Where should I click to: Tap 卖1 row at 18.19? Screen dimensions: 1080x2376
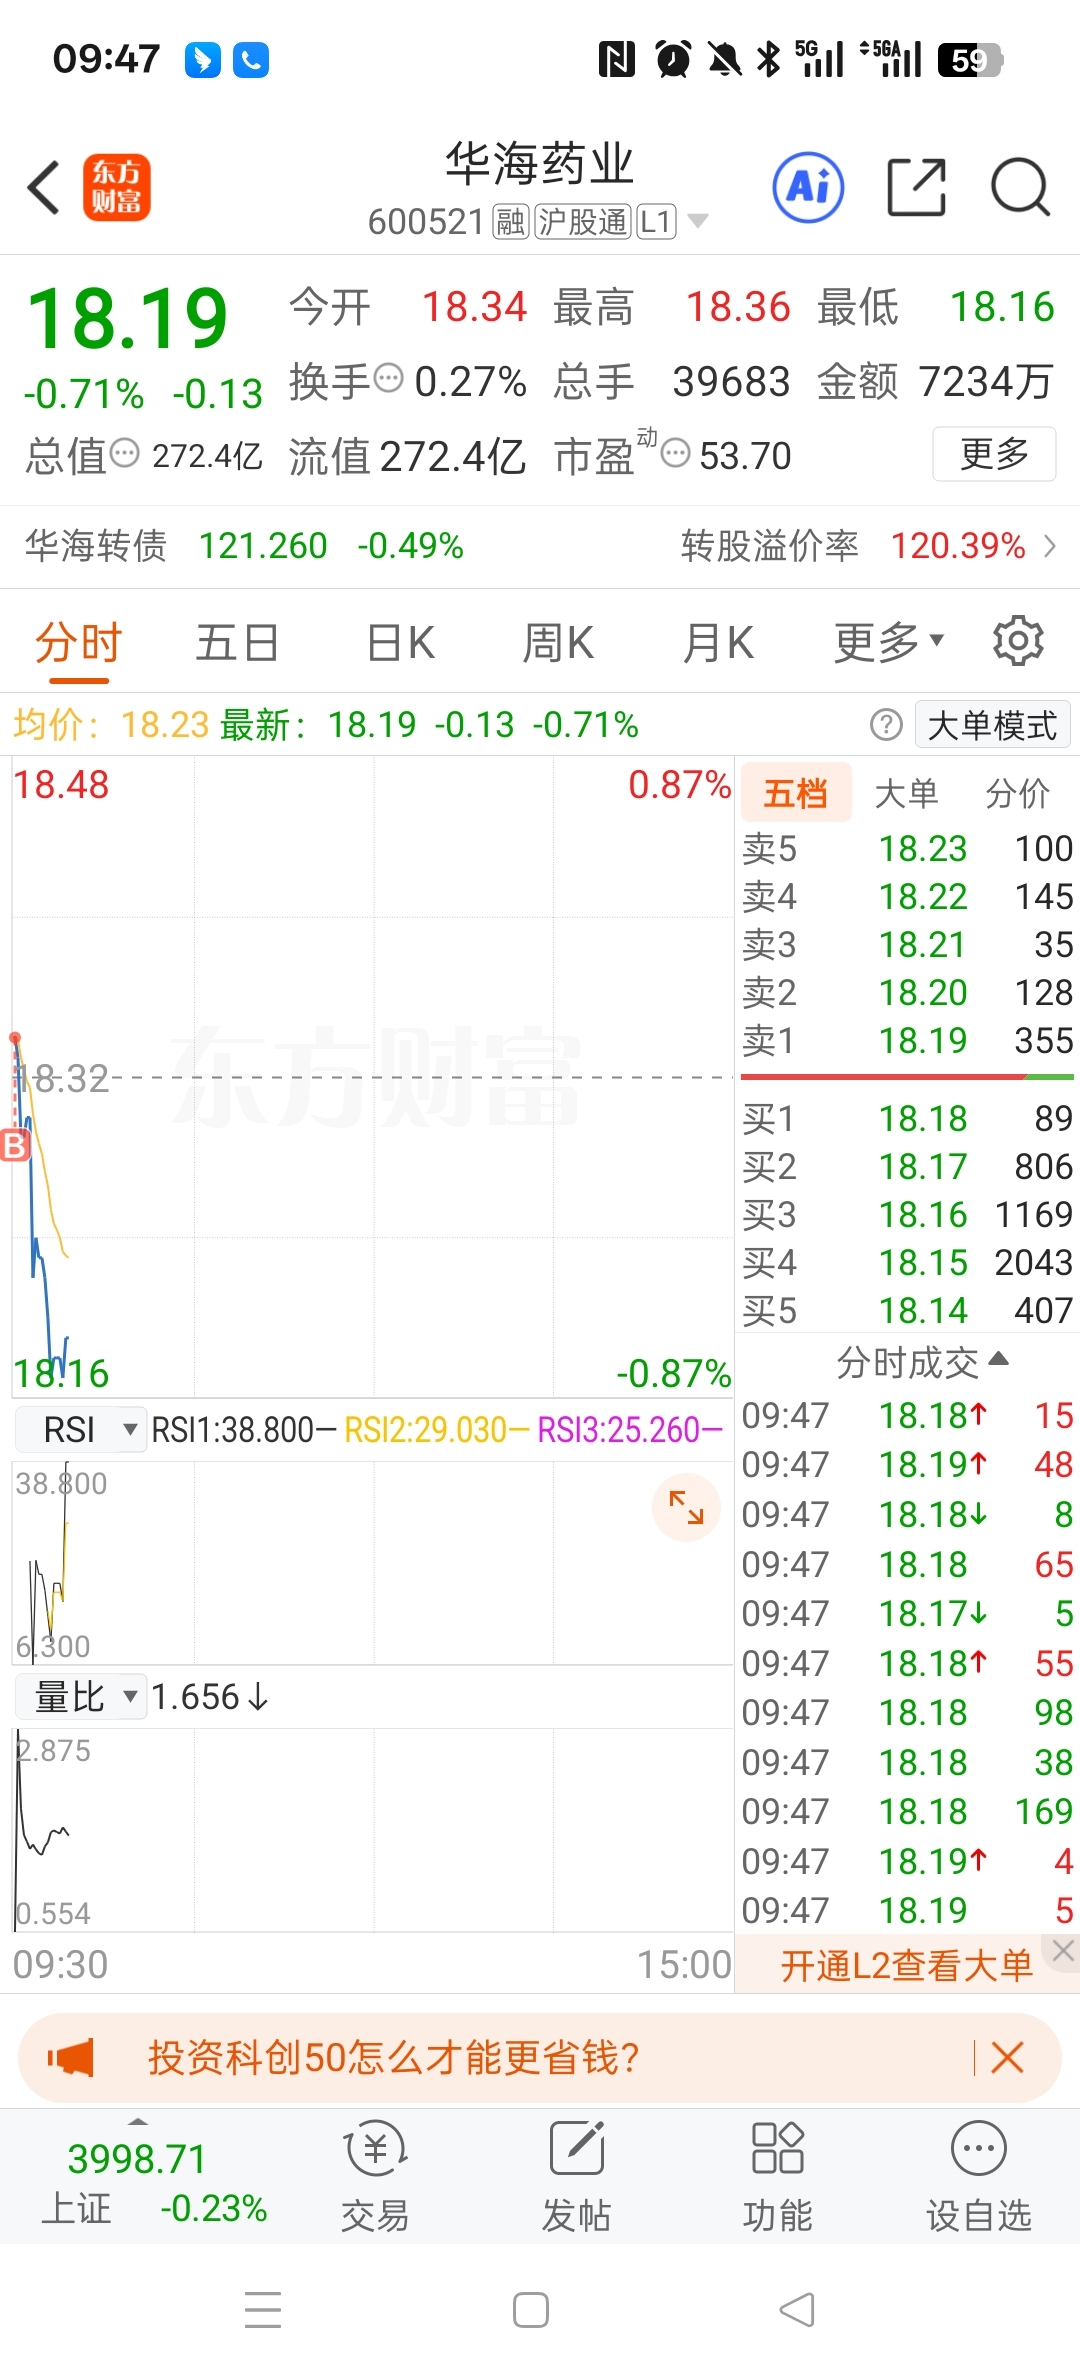point(907,1041)
